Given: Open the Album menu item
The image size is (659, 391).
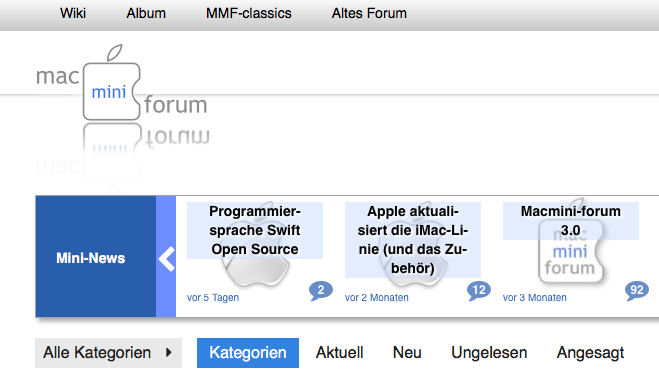Looking at the screenshot, I should [x=146, y=13].
